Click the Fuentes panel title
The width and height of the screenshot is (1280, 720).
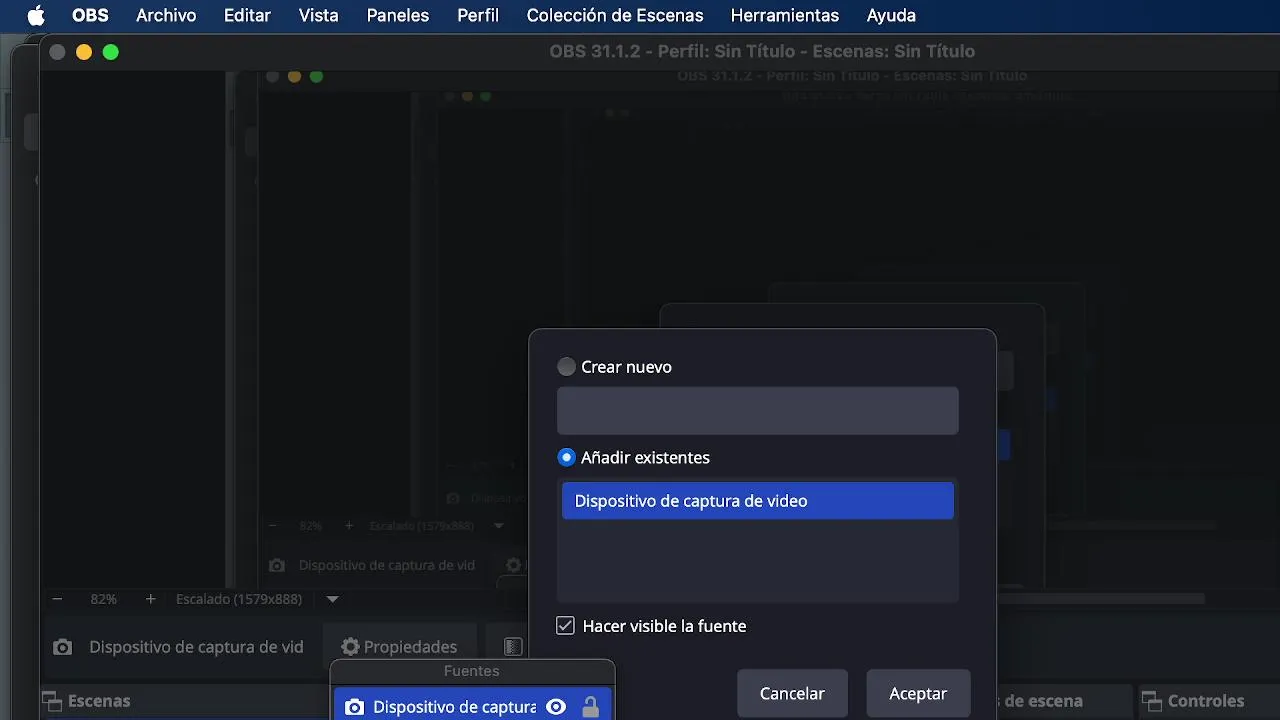(472, 671)
